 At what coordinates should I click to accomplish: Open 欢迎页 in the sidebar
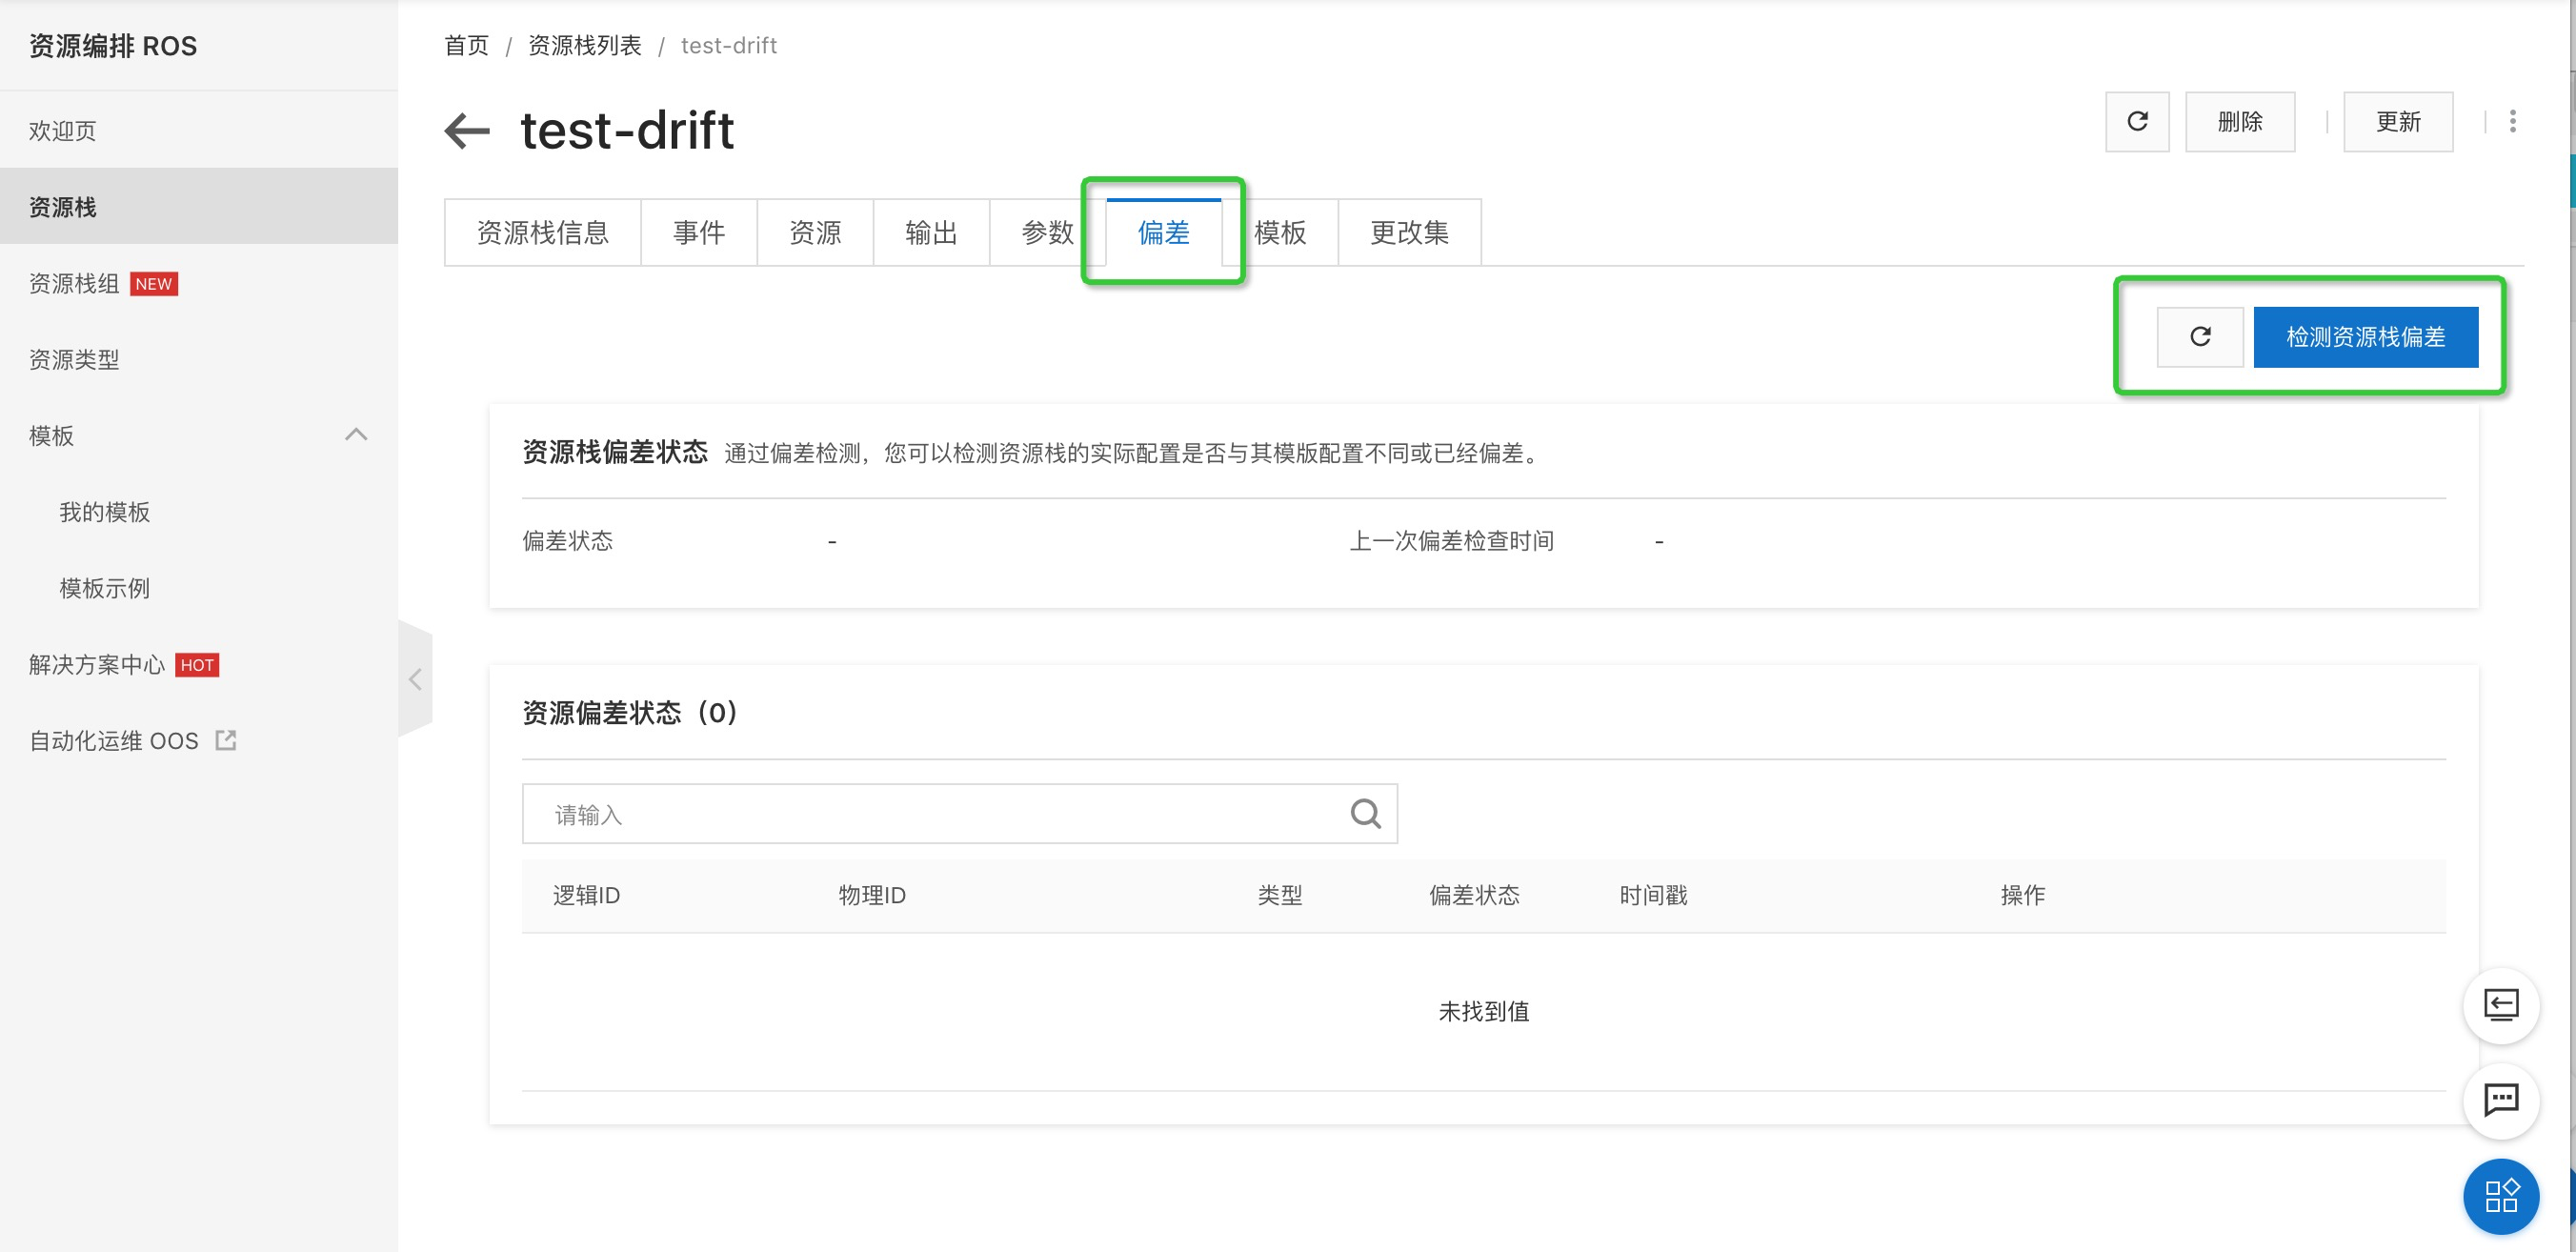199,131
